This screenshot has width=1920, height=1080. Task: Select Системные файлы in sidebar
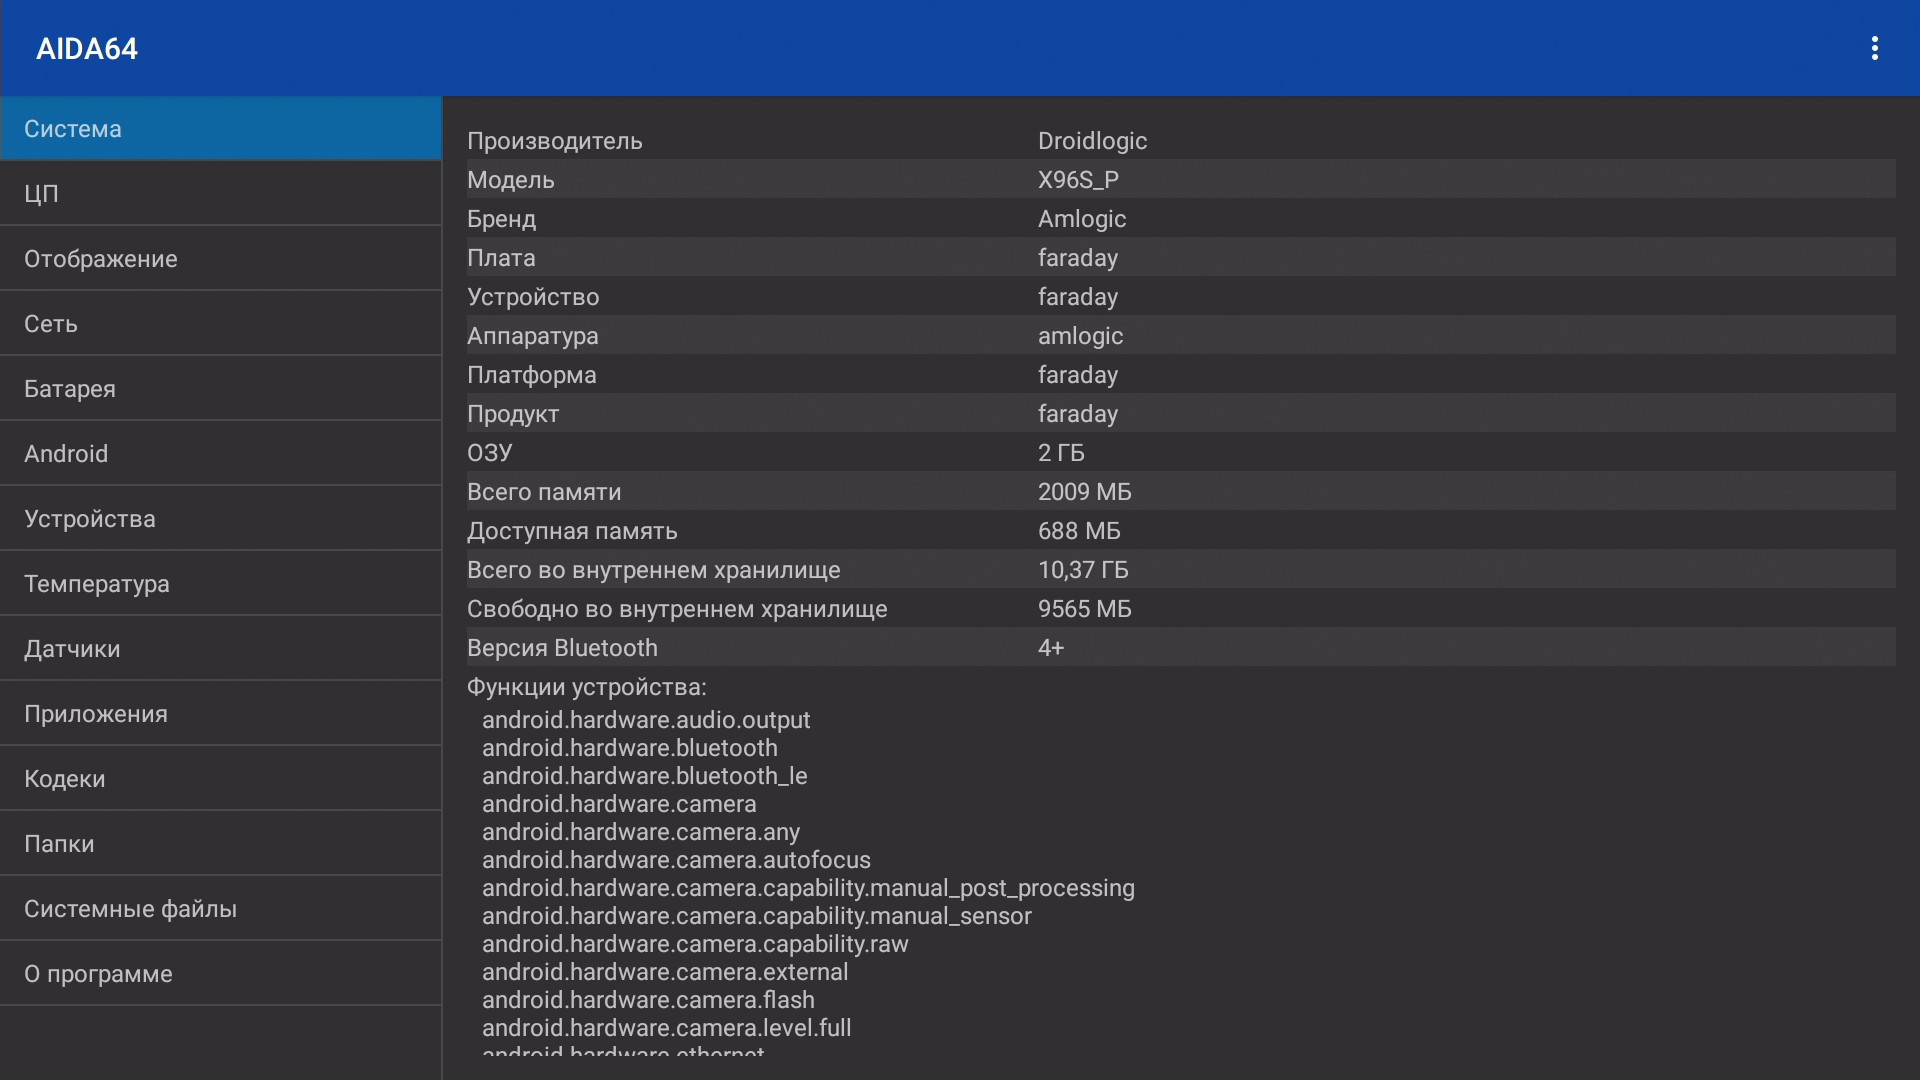point(220,909)
